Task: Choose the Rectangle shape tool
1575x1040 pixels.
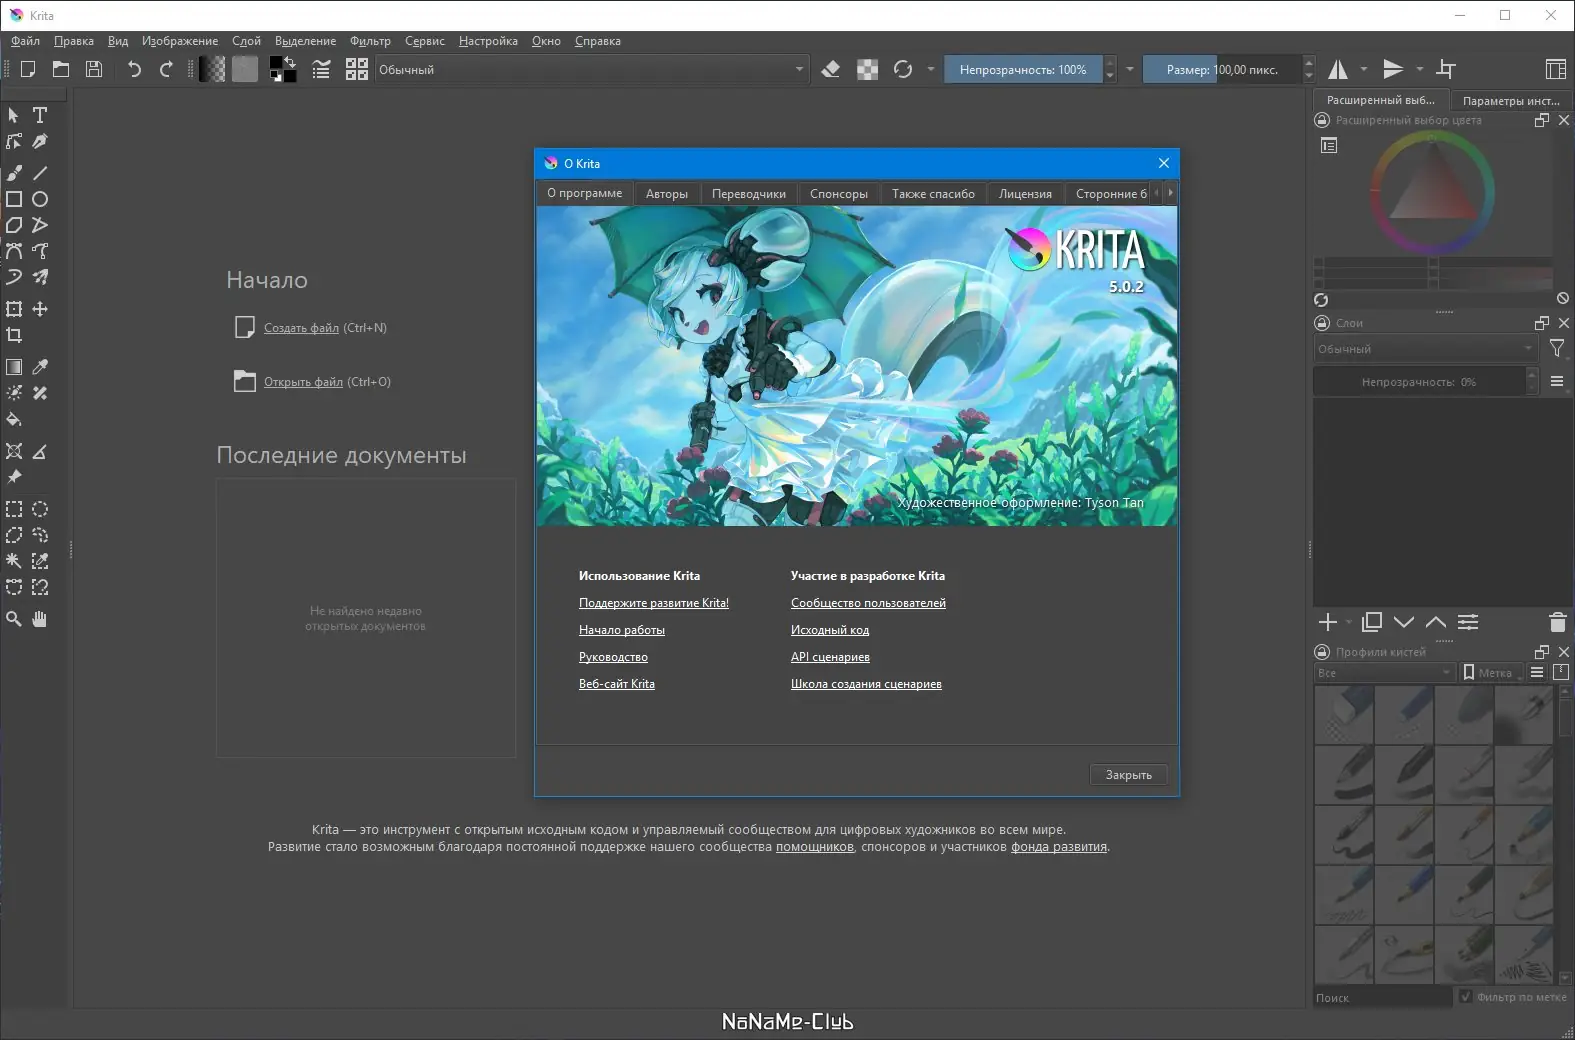Action: (14, 199)
